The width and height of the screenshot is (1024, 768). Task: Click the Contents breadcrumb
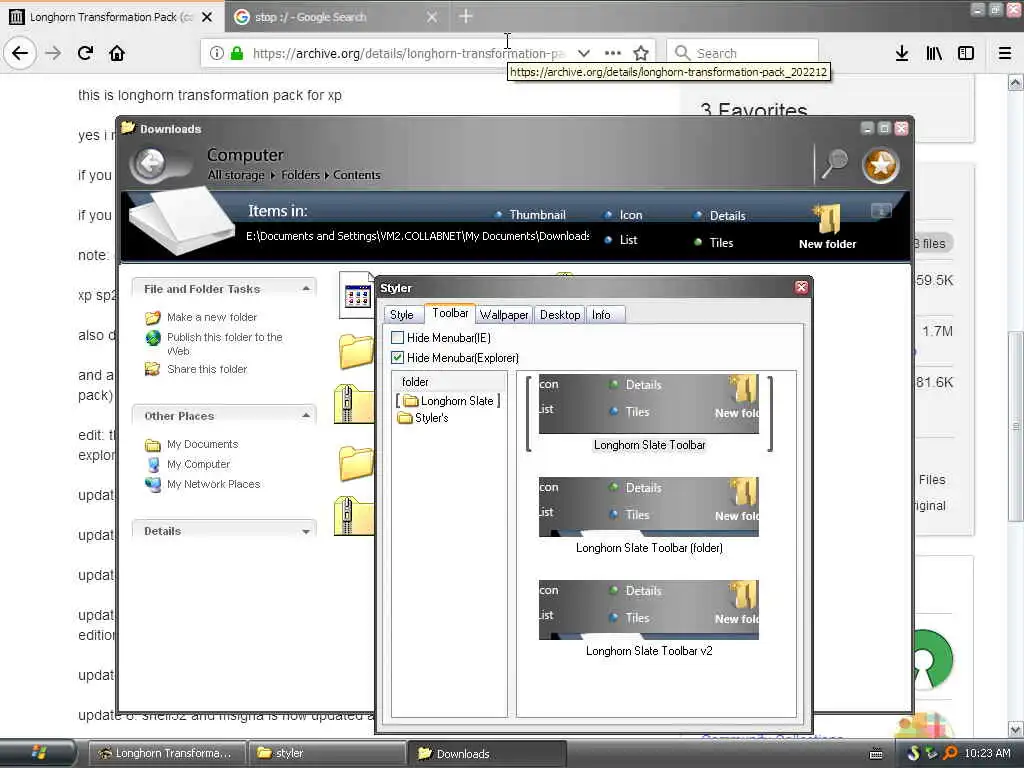click(357, 175)
